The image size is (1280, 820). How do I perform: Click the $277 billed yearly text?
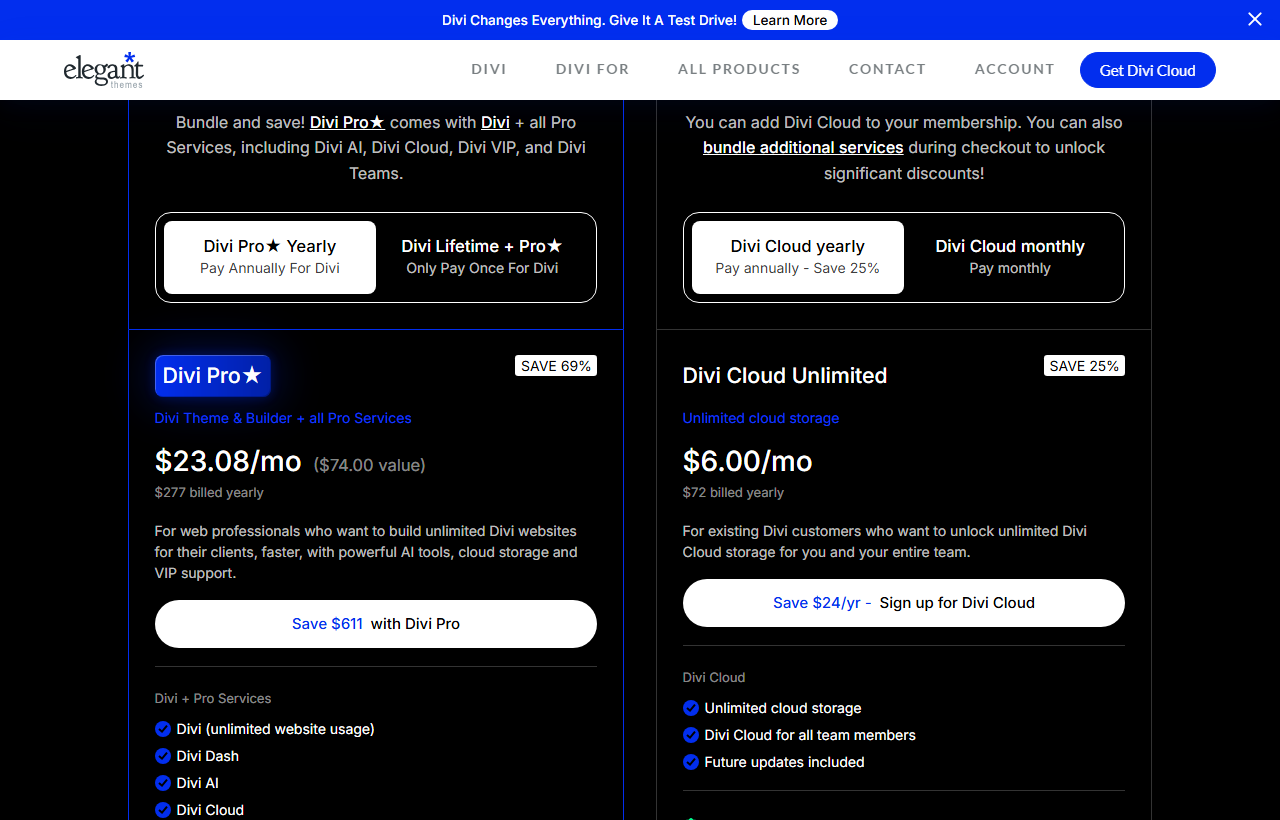pyautogui.click(x=209, y=492)
